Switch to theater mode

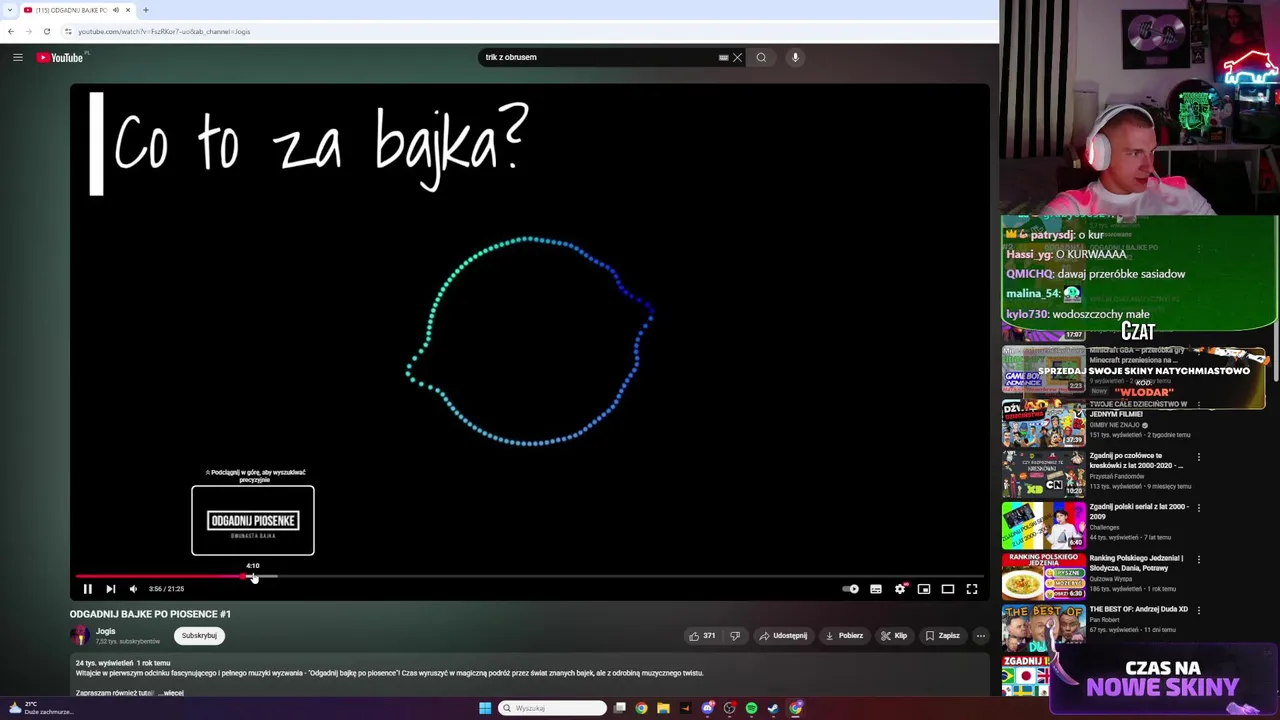coord(948,589)
